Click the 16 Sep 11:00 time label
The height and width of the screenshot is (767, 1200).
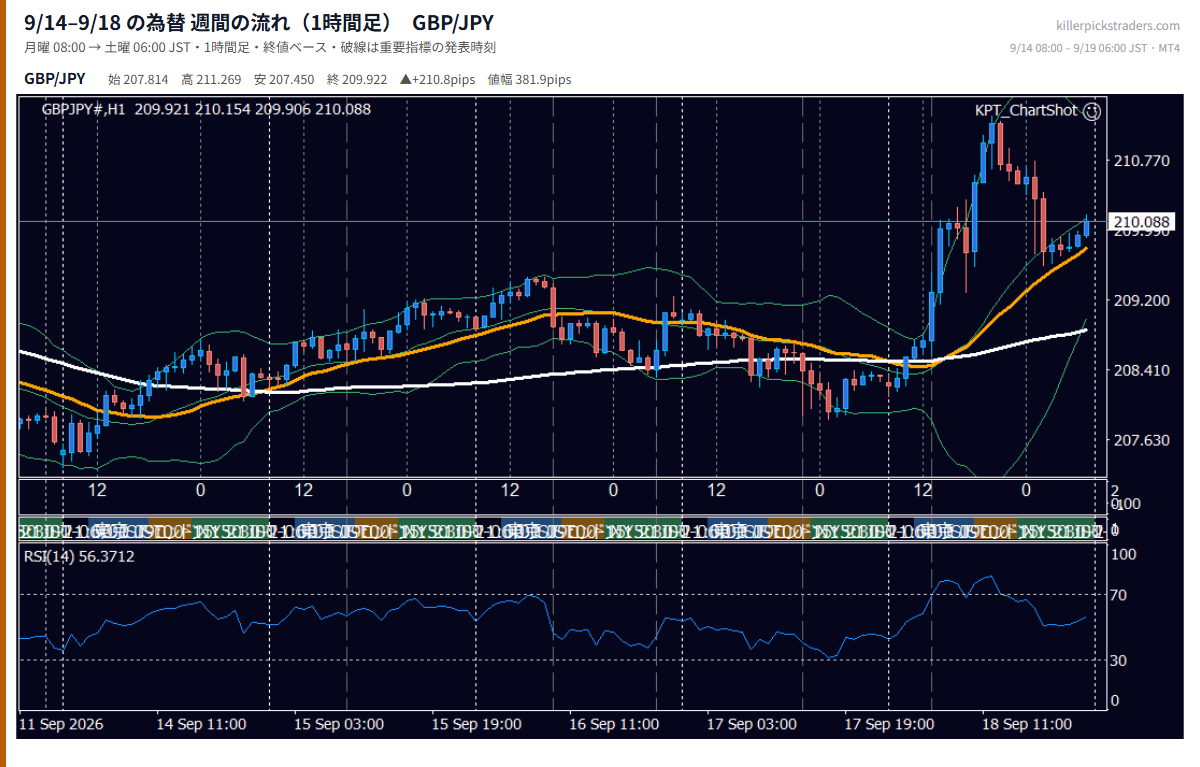[614, 723]
